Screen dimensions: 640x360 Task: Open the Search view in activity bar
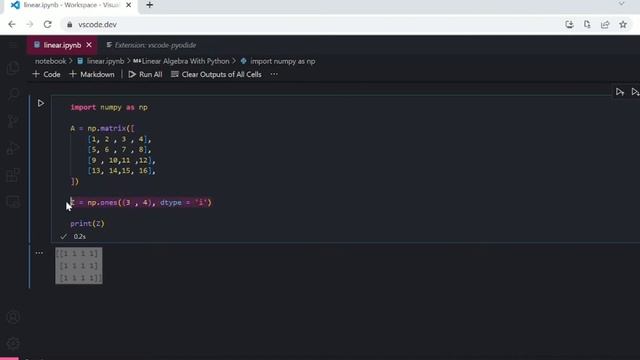13,95
